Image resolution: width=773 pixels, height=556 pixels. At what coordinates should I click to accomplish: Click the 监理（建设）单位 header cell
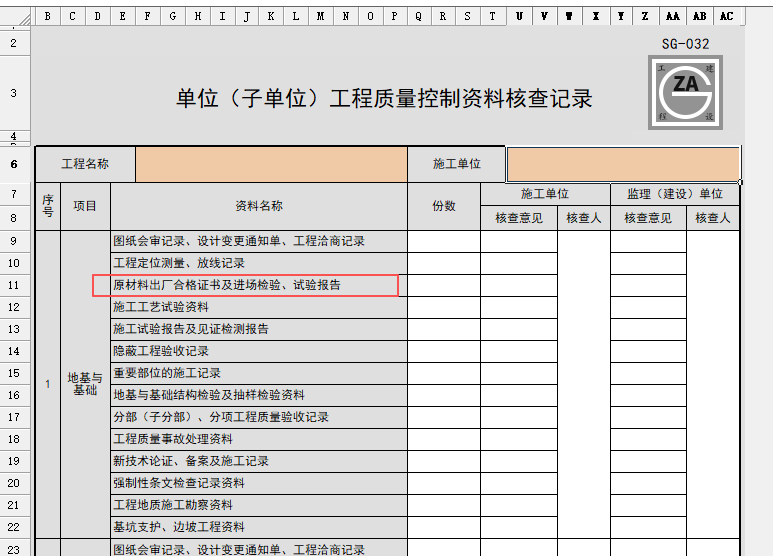click(x=674, y=194)
